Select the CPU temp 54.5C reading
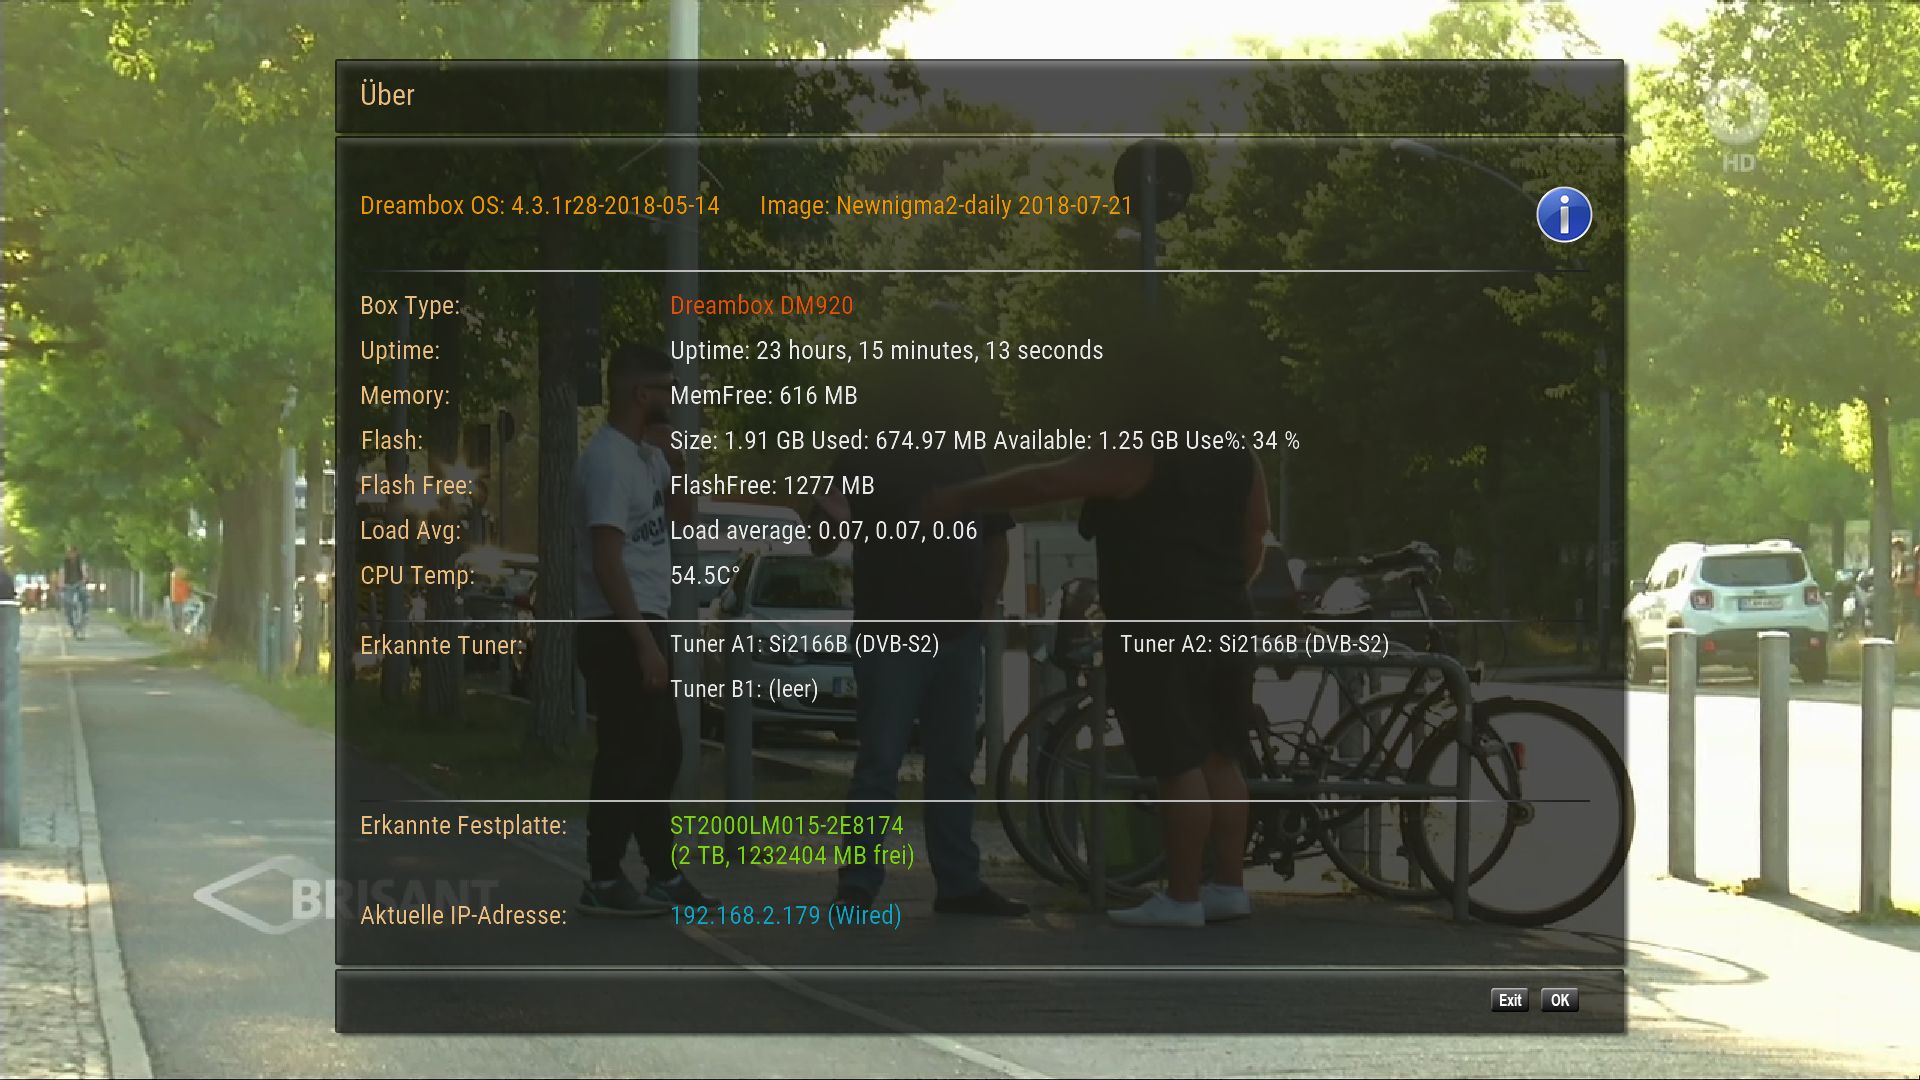The image size is (1920, 1080). tap(704, 576)
